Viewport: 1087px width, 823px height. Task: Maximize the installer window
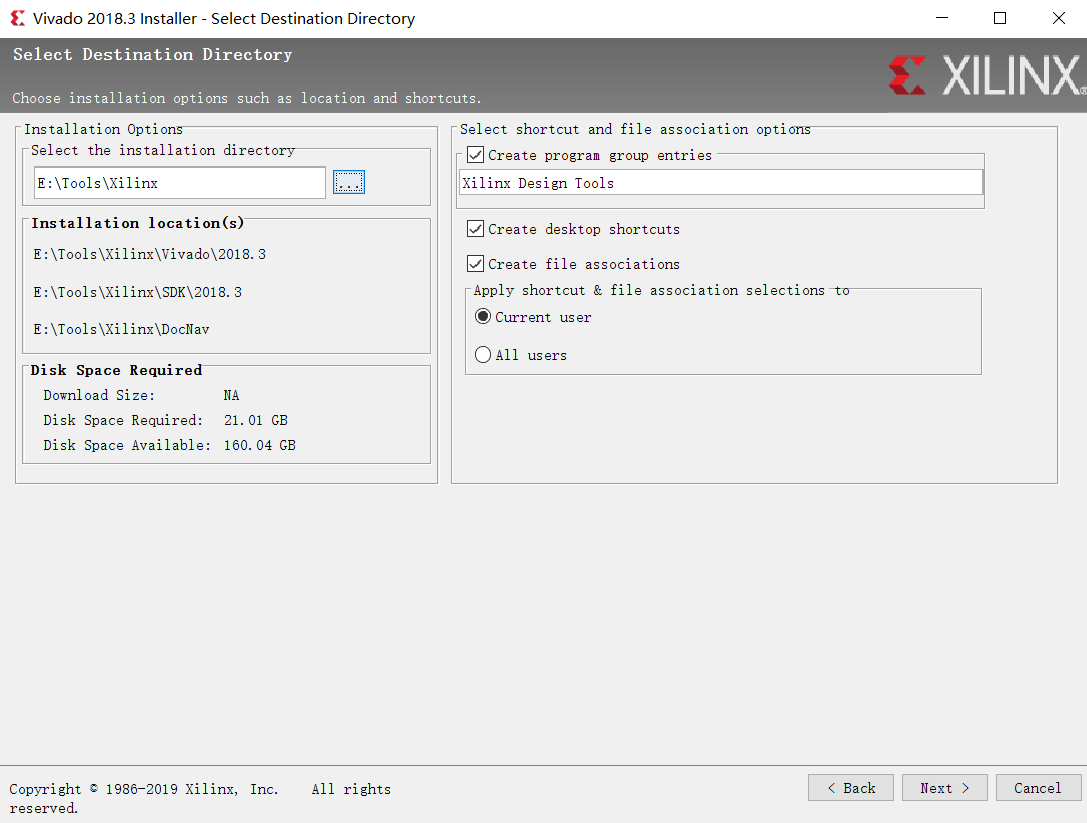pyautogui.click(x=1000, y=18)
